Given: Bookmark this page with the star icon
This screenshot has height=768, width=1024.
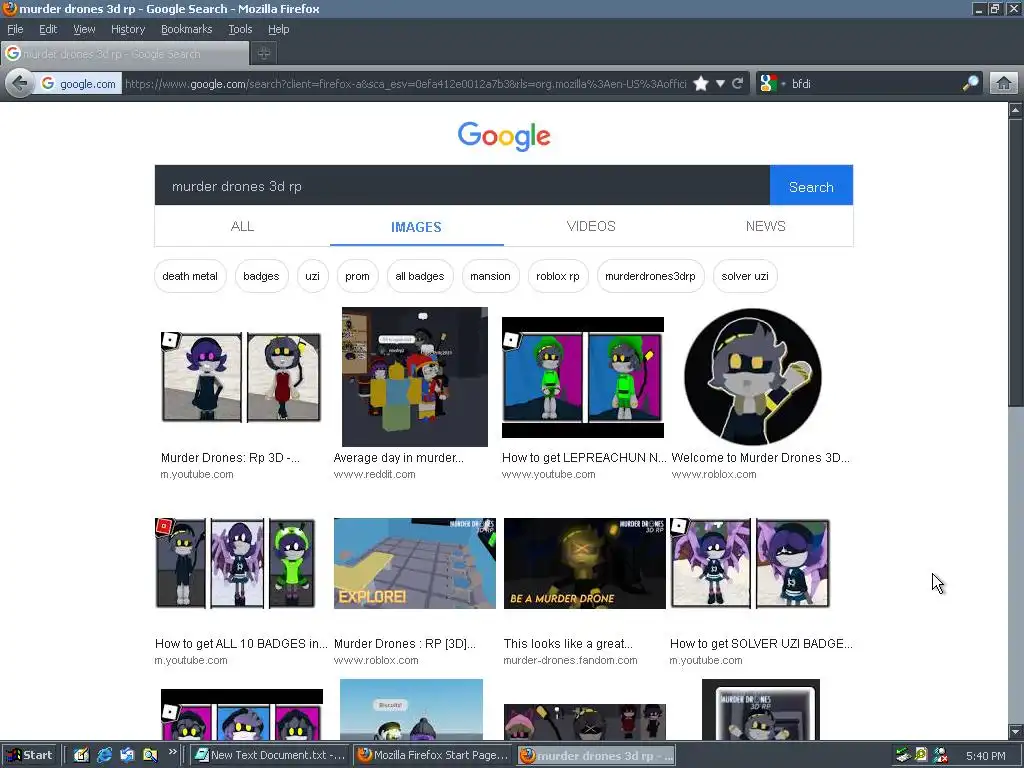Looking at the screenshot, I should pos(701,84).
